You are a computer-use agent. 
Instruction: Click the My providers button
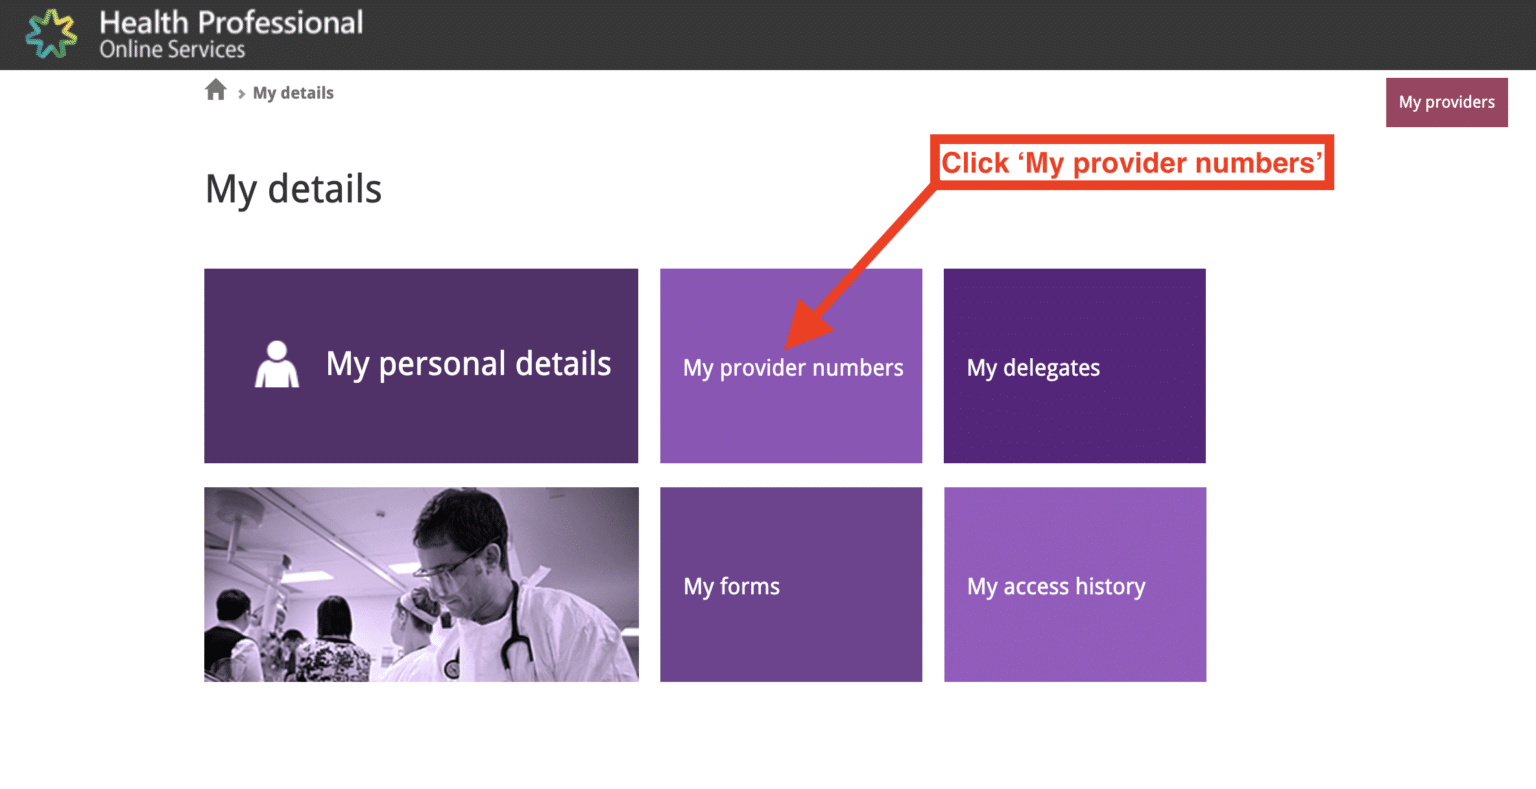coord(1446,102)
